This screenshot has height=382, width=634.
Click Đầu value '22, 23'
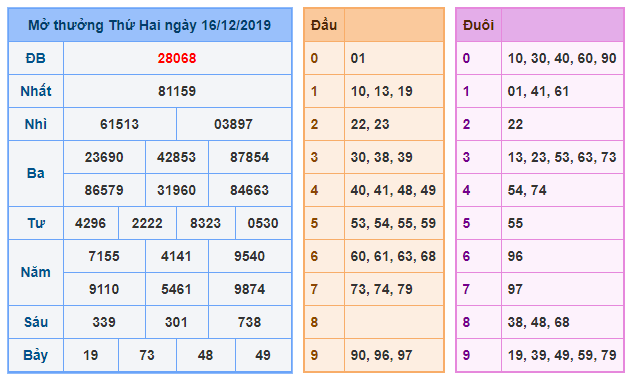(370, 124)
